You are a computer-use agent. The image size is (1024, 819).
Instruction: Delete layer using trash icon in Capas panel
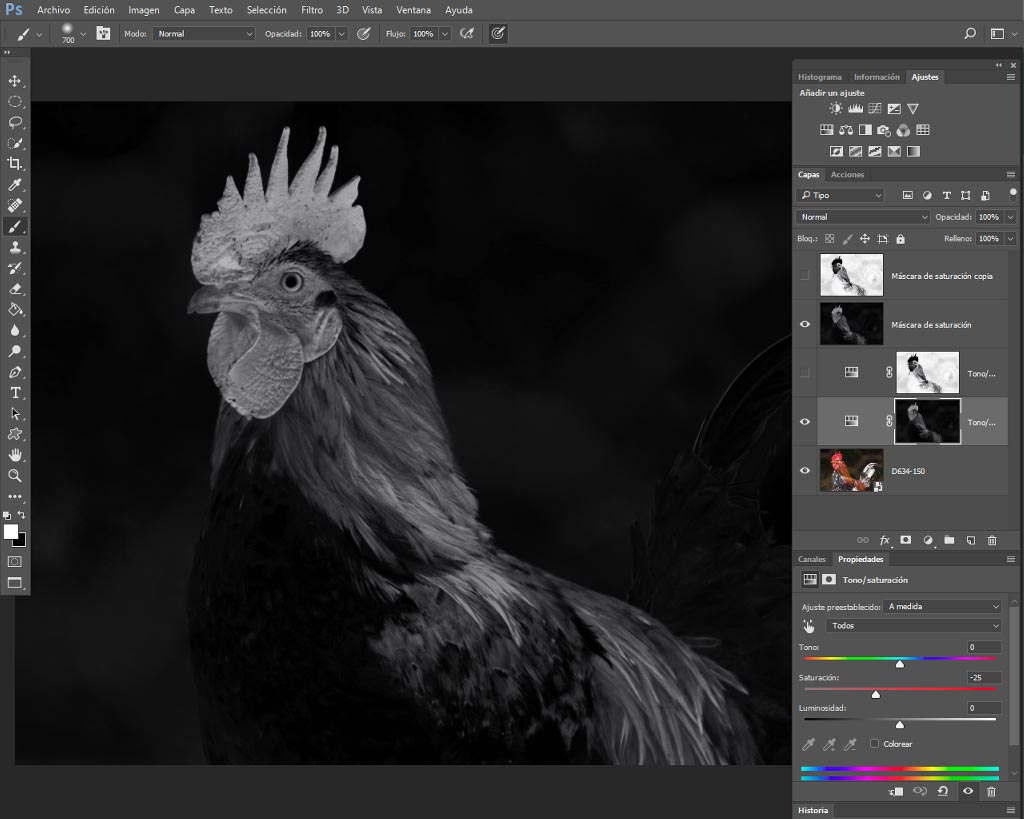pos(992,540)
